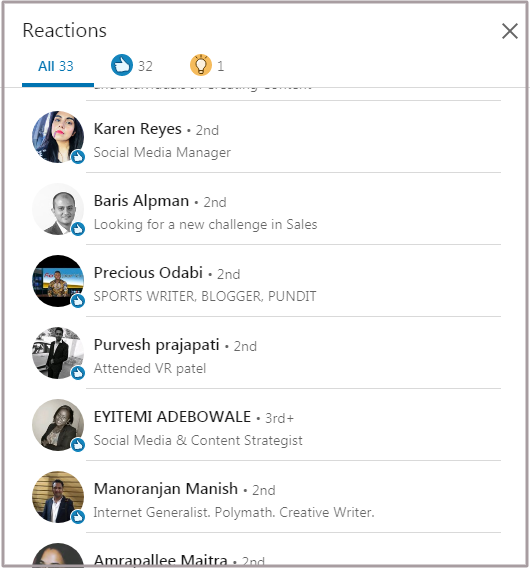
Task: Open Karen Reyes profile photo
Action: [58, 137]
